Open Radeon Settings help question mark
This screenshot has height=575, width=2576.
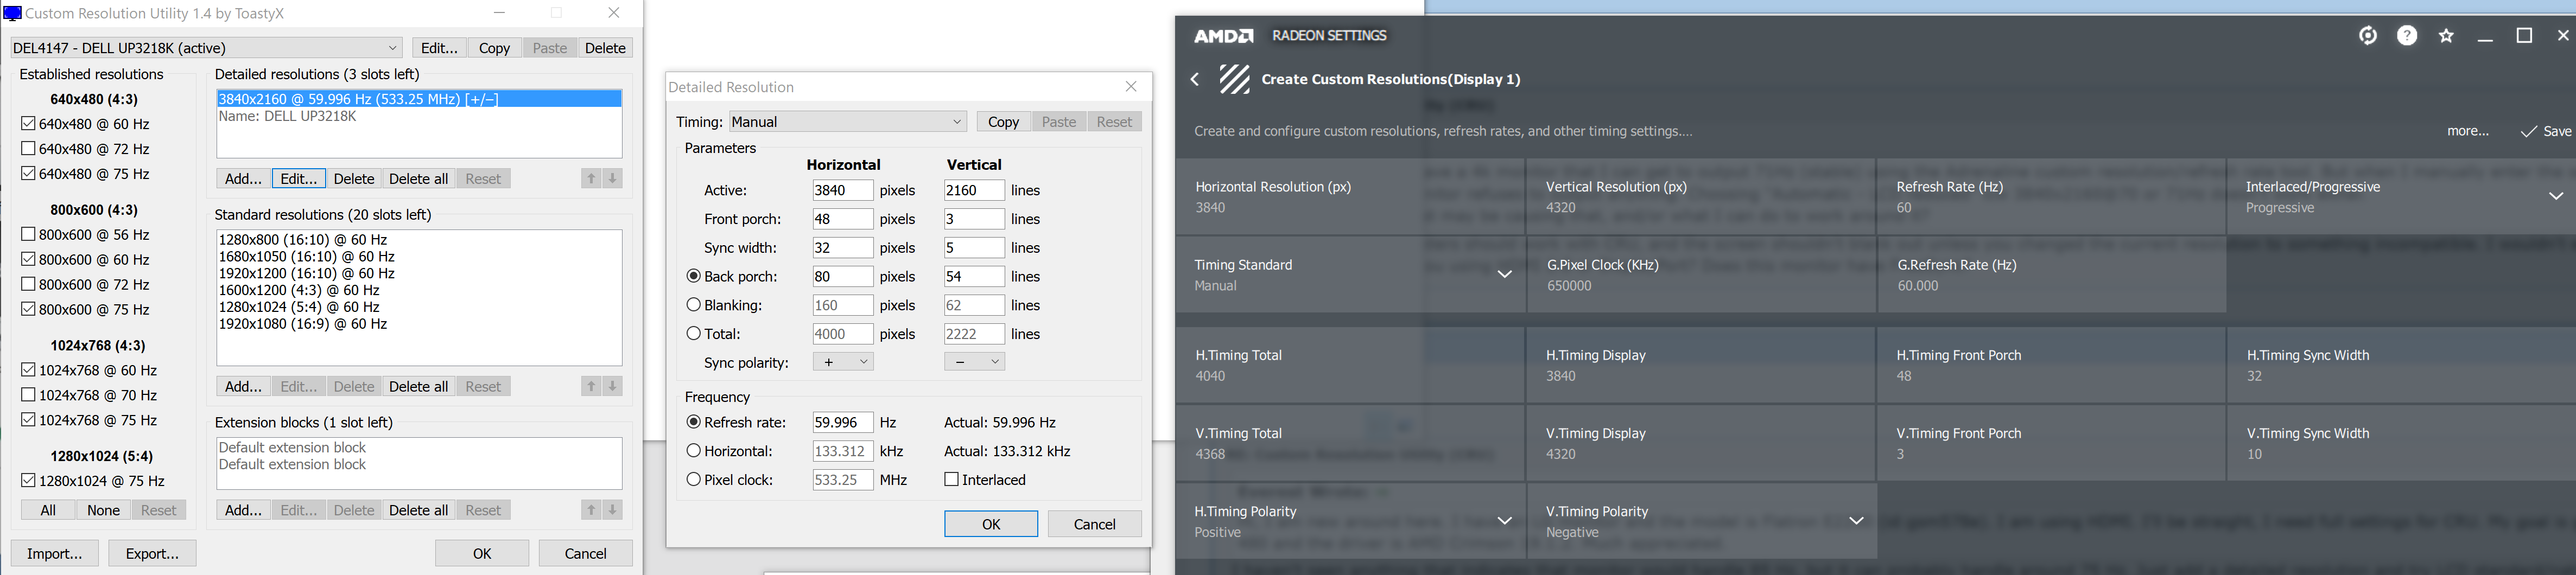click(x=2407, y=36)
